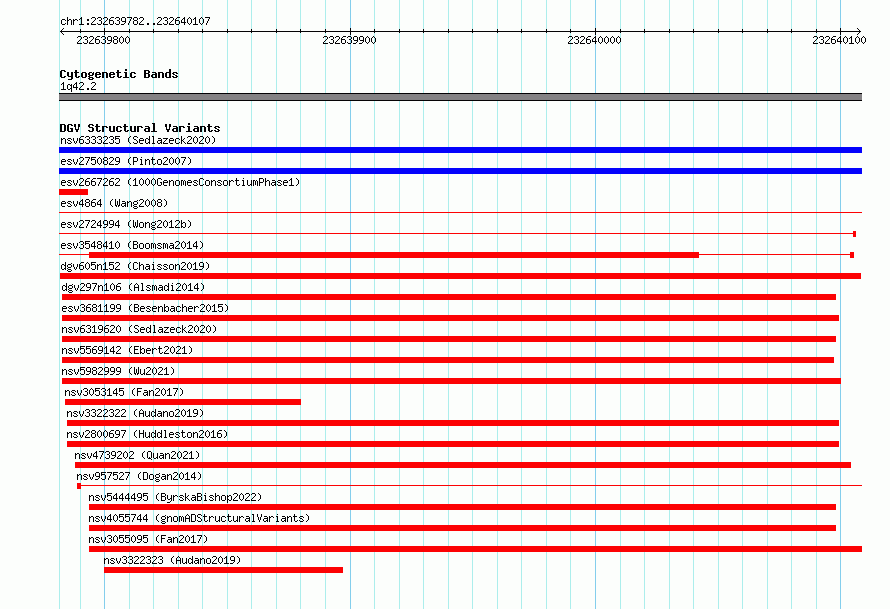This screenshot has height=609, width=890.
Task: Click the 232639900 ruler coordinate
Action: click(x=349, y=40)
